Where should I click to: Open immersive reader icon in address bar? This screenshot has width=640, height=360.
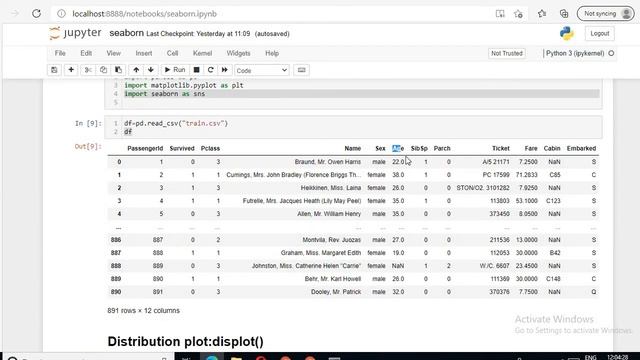point(500,14)
